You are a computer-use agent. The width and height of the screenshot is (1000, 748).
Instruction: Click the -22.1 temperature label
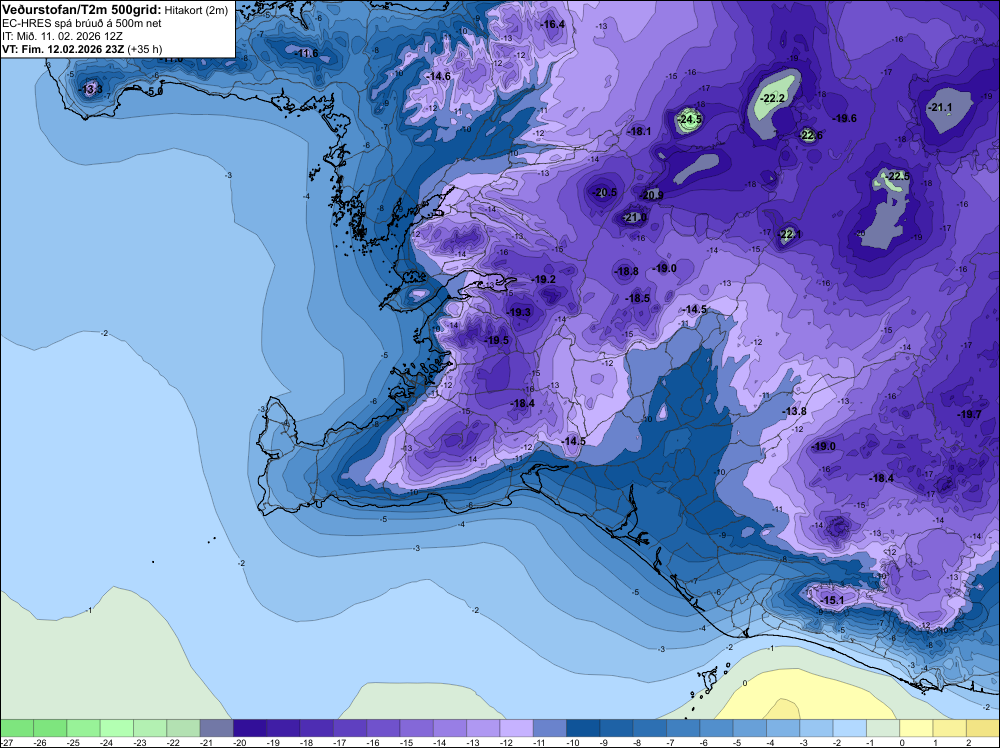coord(790,234)
